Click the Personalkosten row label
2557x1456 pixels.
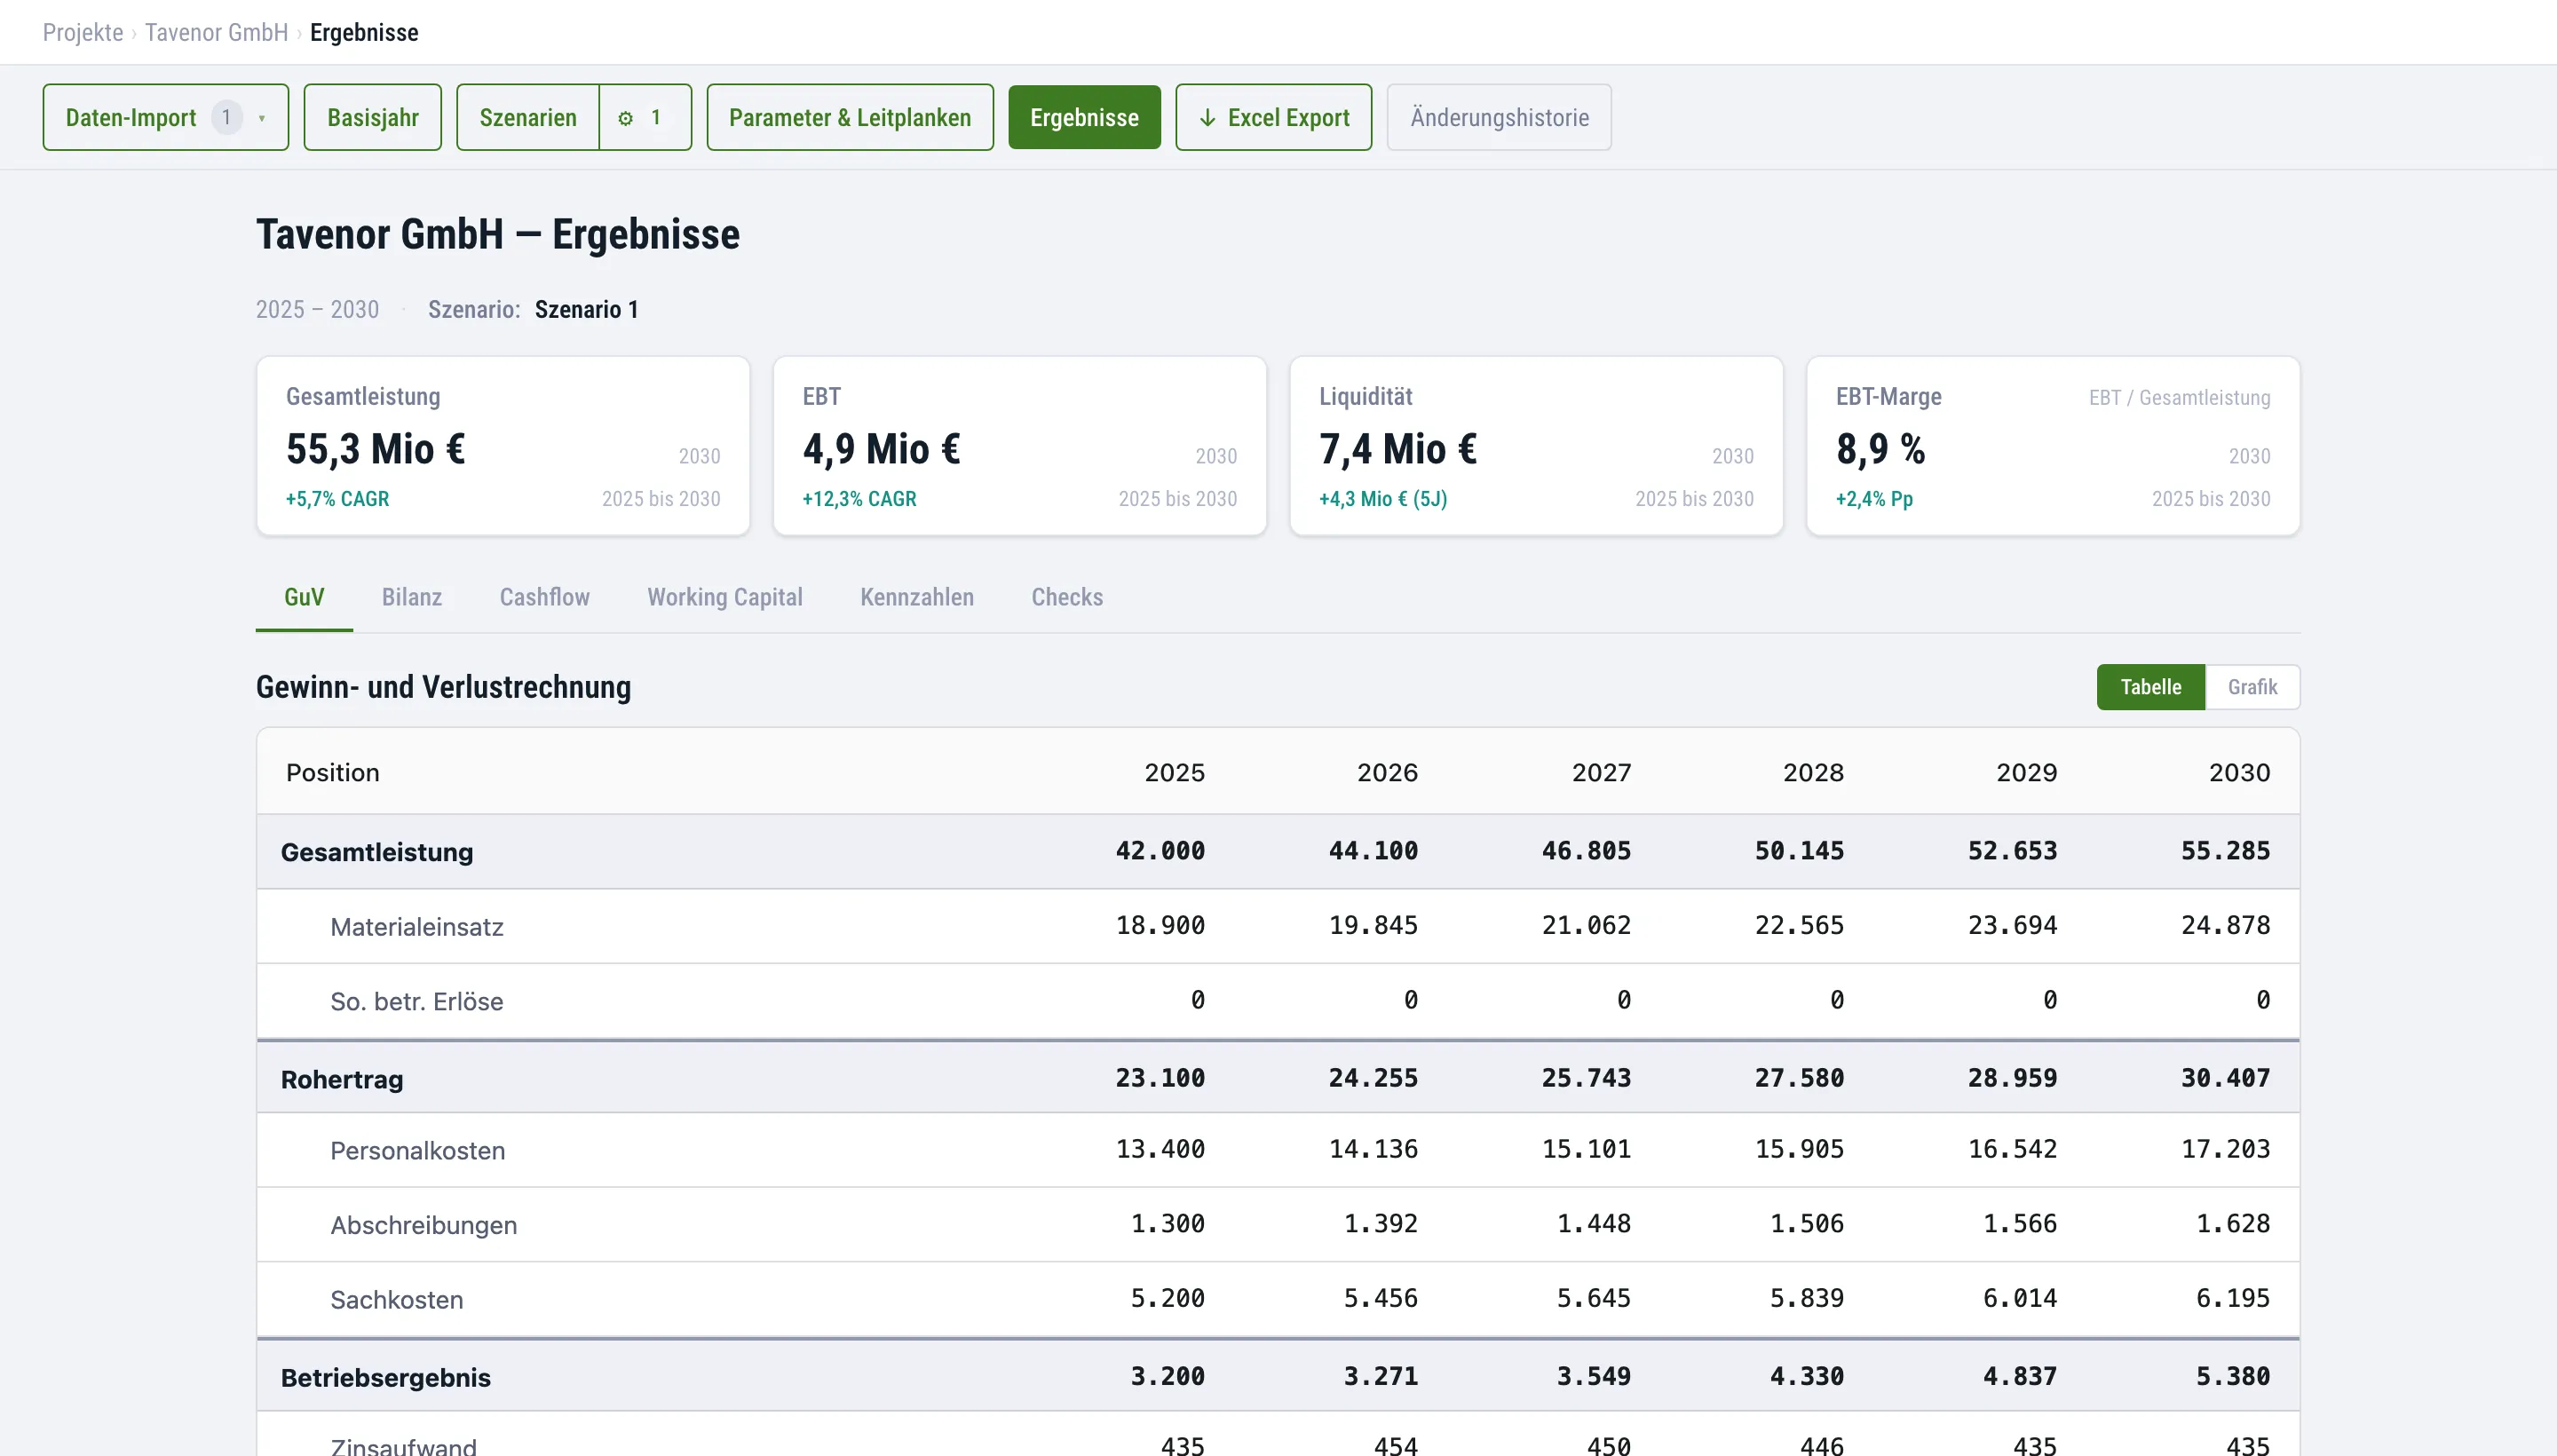click(x=418, y=1151)
